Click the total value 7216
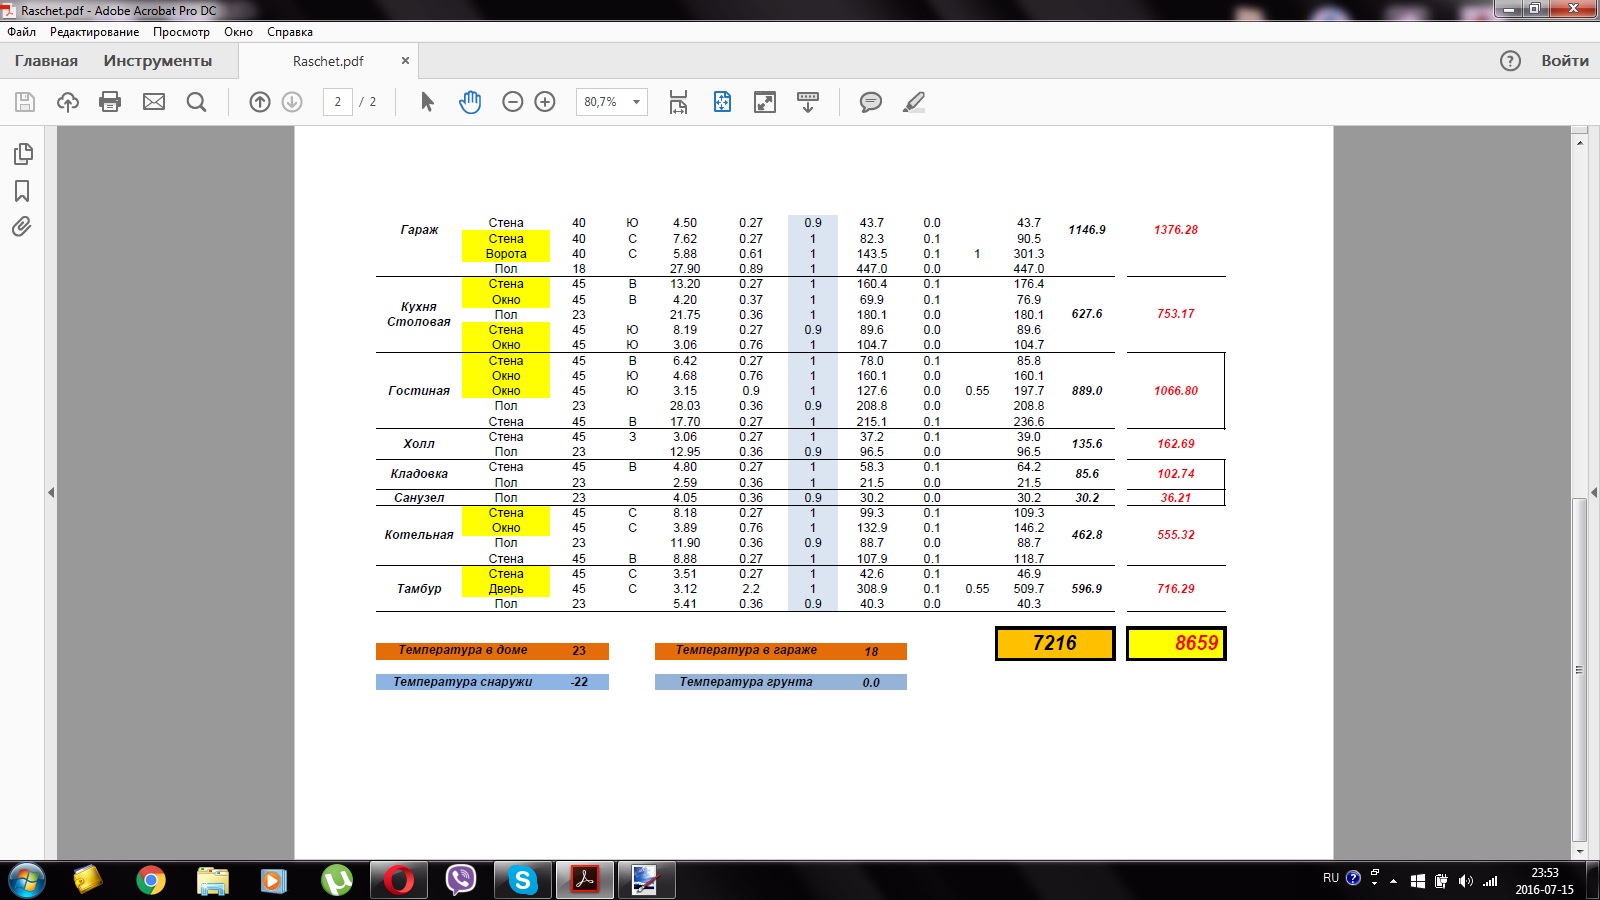The height and width of the screenshot is (900, 1600). pos(1055,643)
